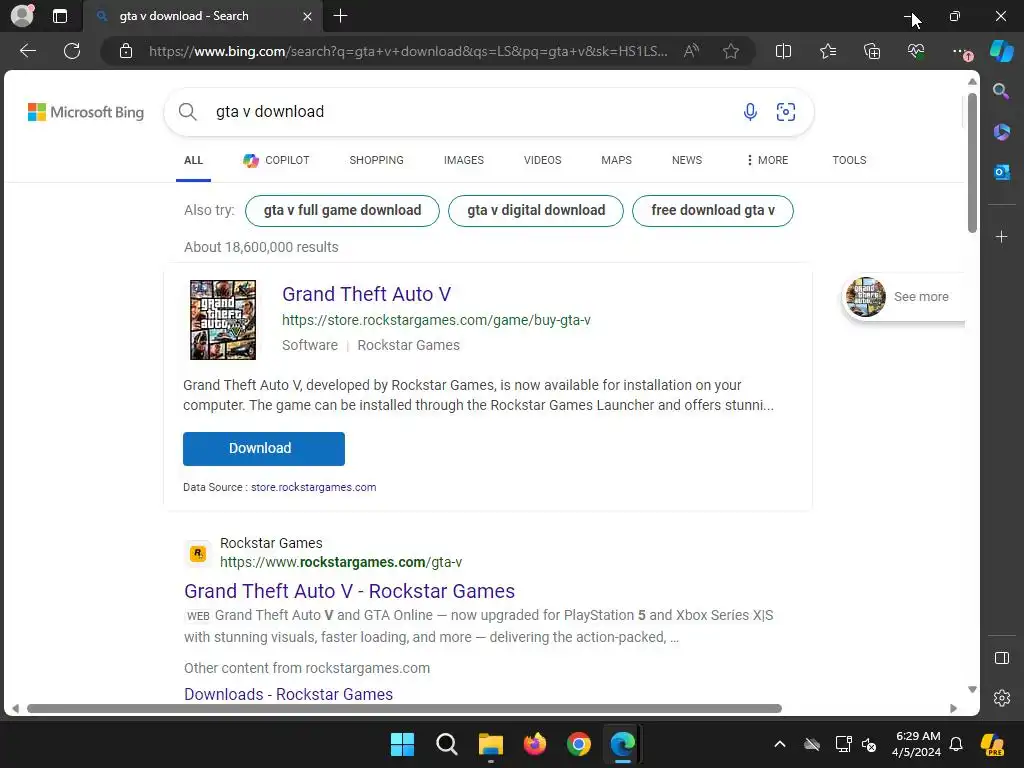The height and width of the screenshot is (768, 1024).
Task: Click Microsoft Bing logo
Action: [x=86, y=112]
